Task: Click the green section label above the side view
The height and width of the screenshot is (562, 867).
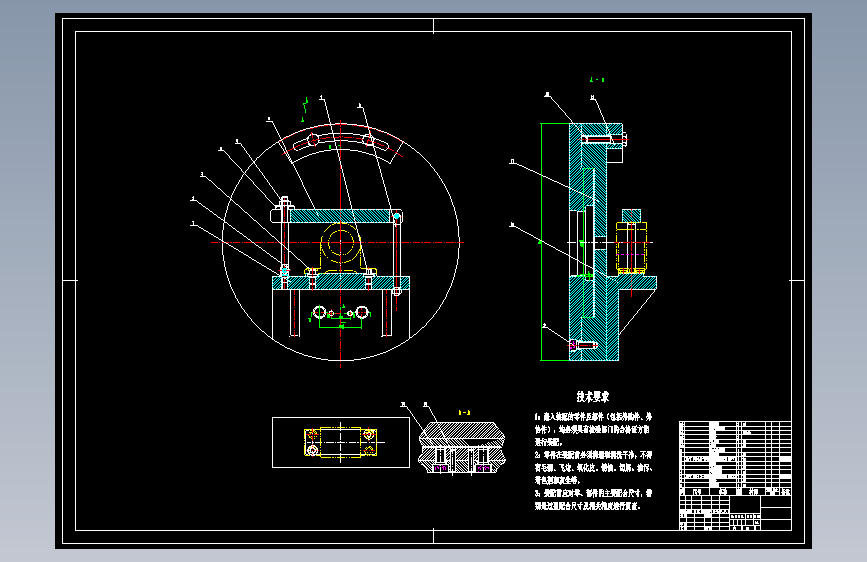Action: coord(597,80)
